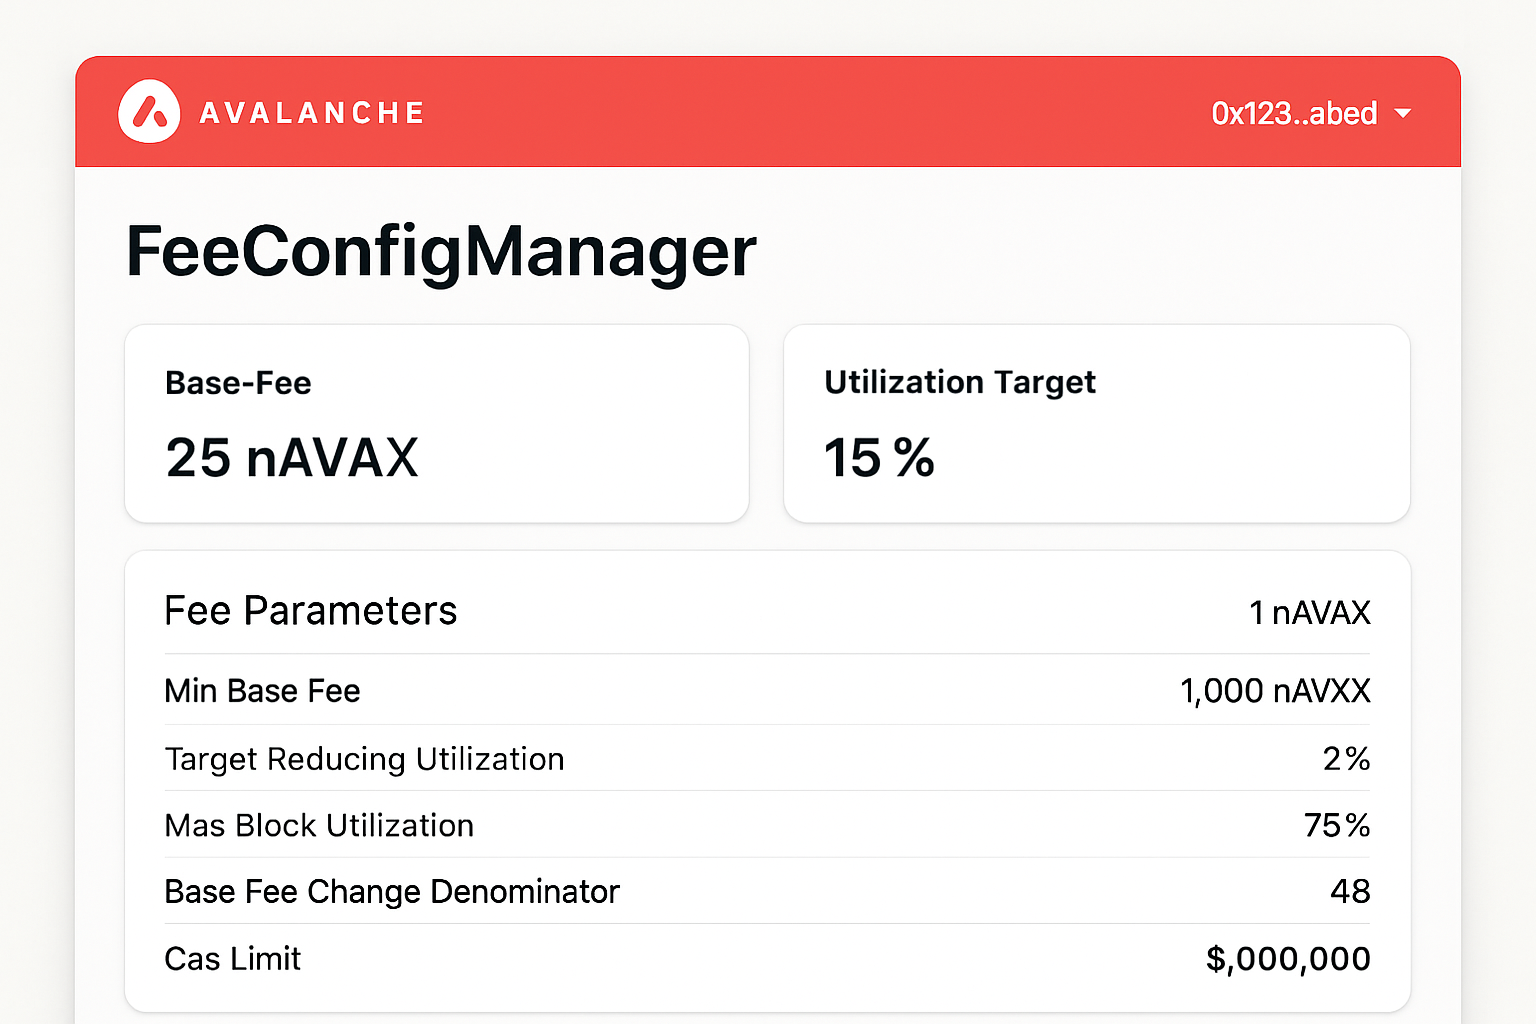Click the Cas Limit $,000,000 value
The height and width of the screenshot is (1024, 1536).
click(x=1288, y=958)
